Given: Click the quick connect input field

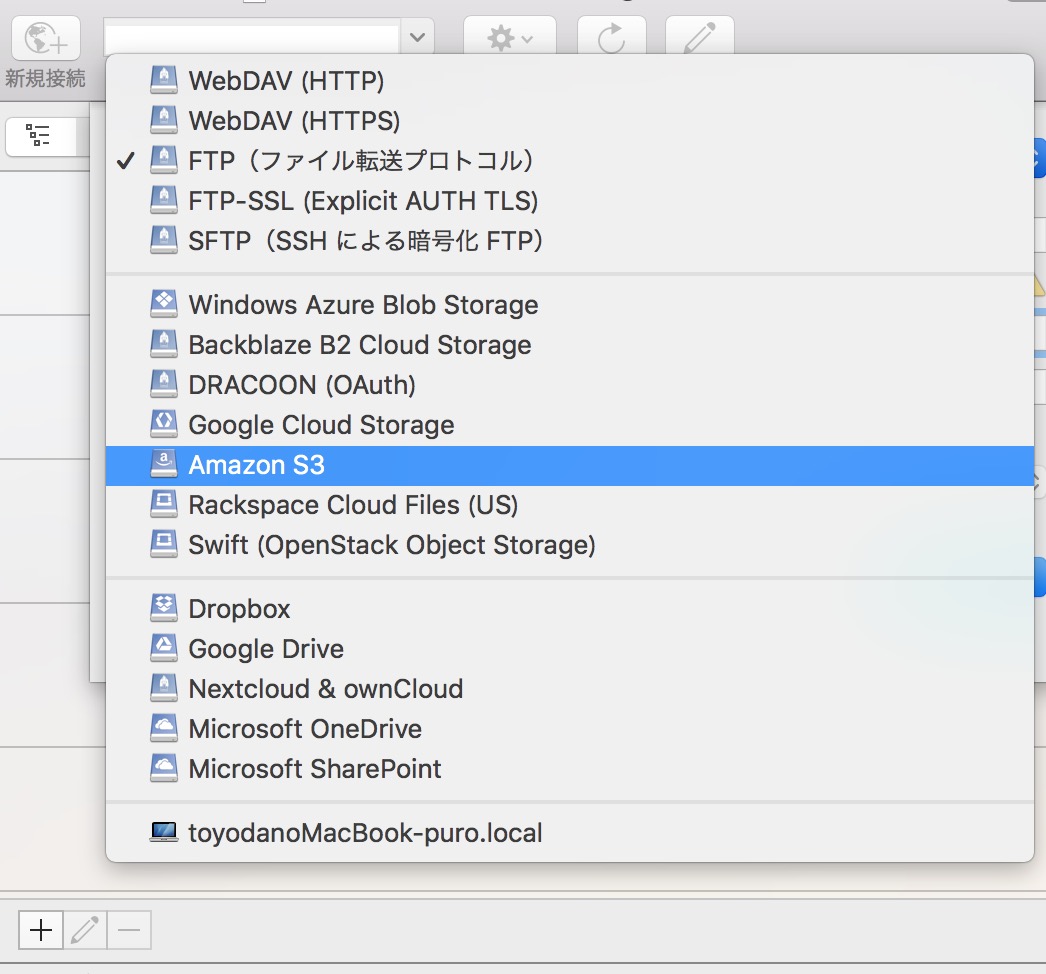Looking at the screenshot, I should tap(252, 37).
